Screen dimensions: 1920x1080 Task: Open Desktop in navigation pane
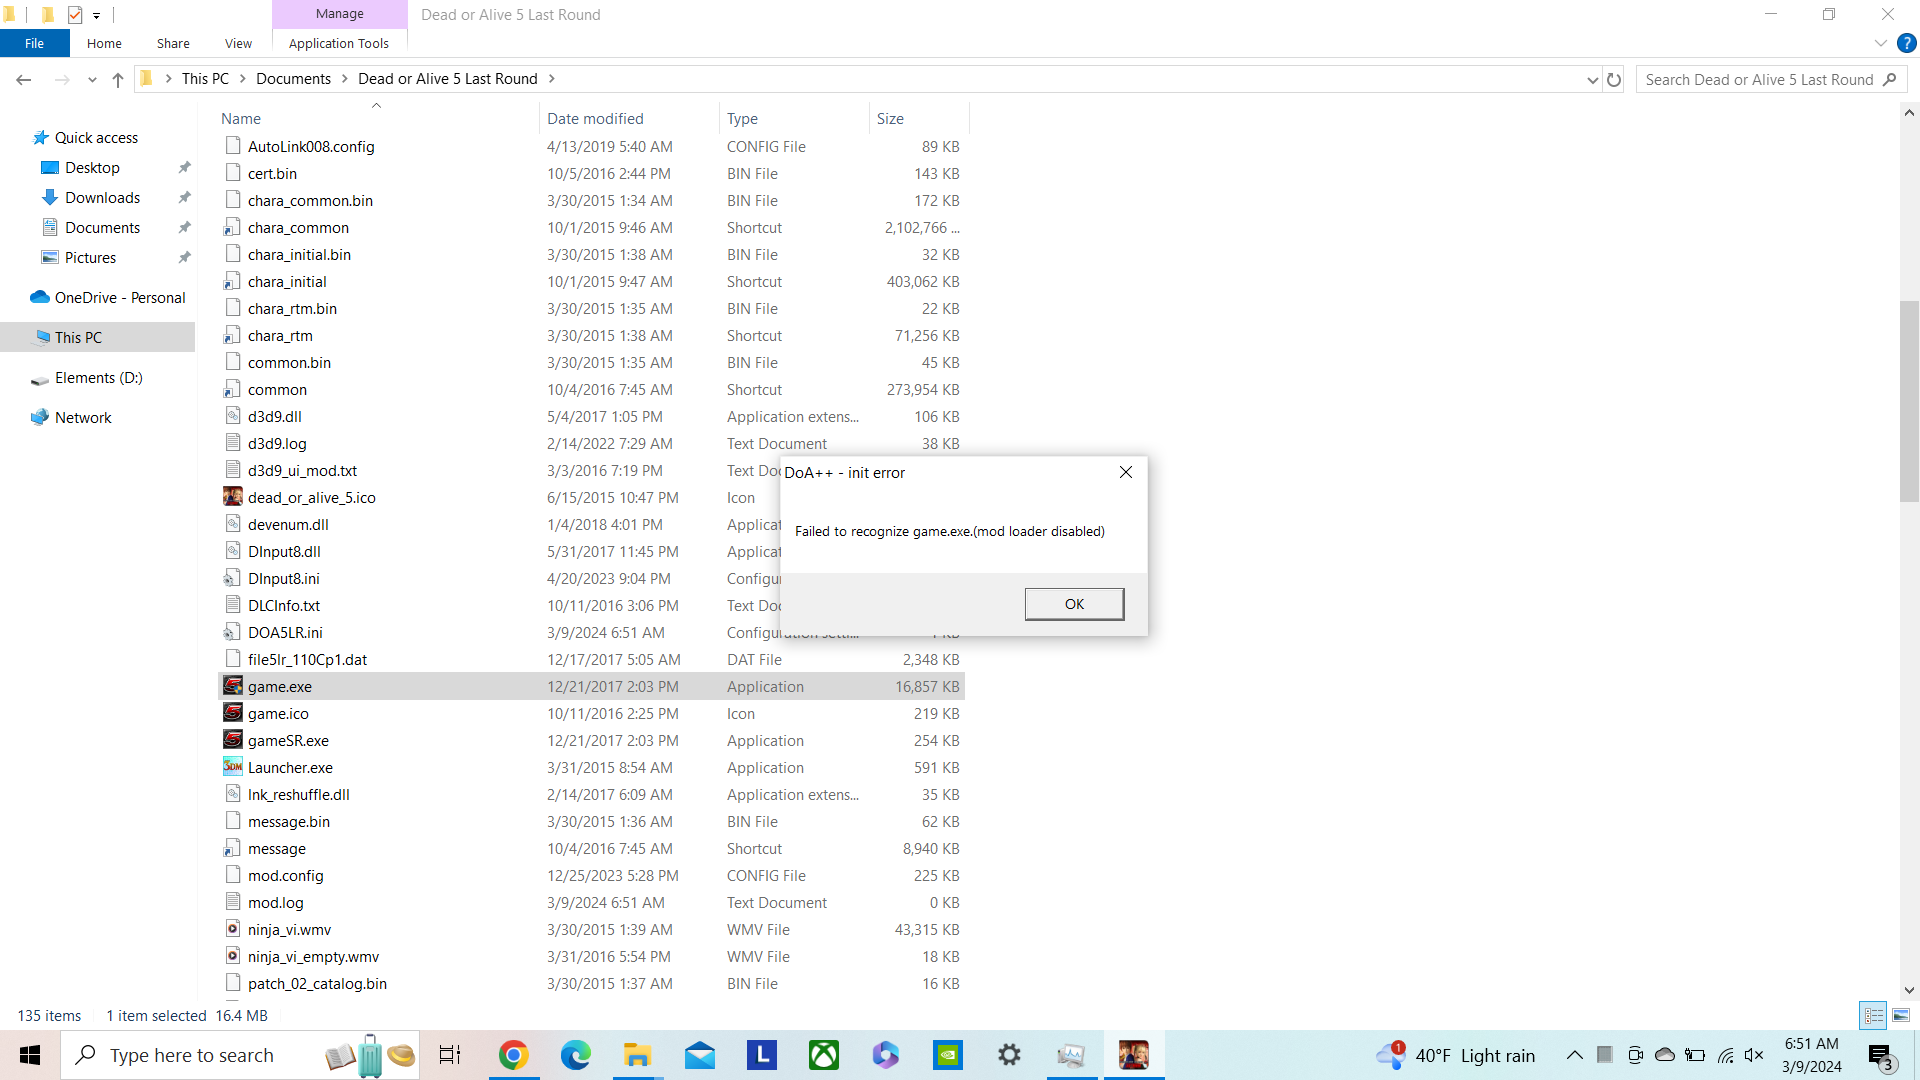click(92, 168)
